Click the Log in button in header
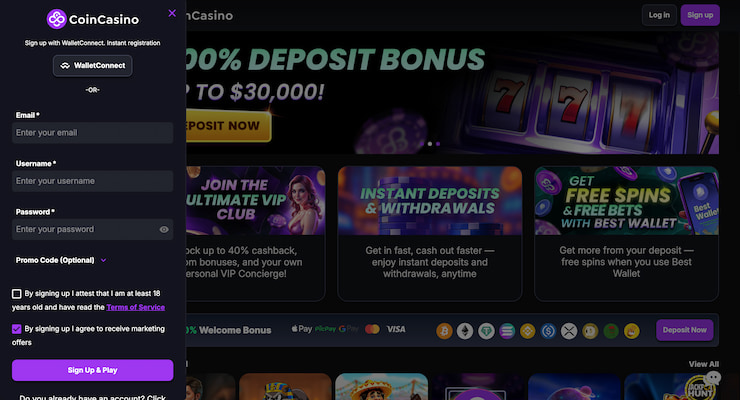The width and height of the screenshot is (740, 400). 659,15
